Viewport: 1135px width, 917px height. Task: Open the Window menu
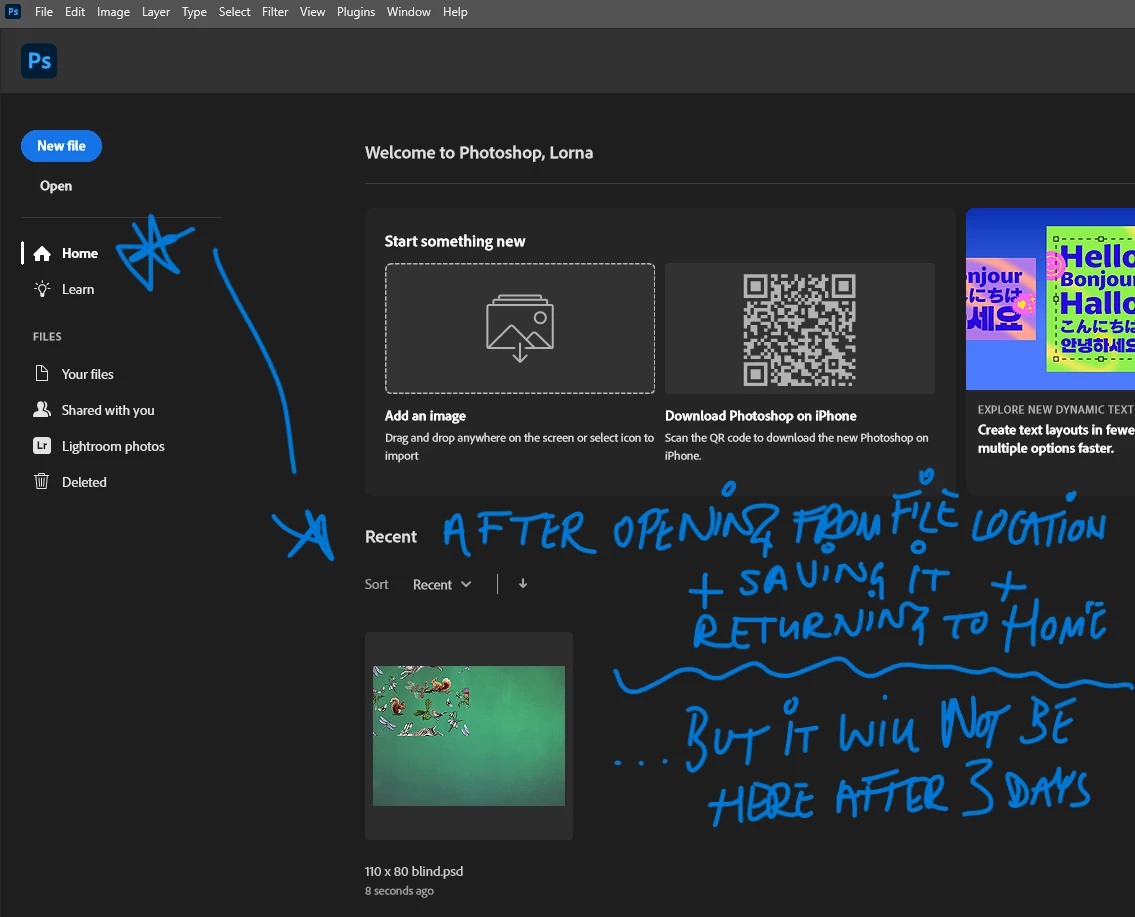[x=408, y=12]
